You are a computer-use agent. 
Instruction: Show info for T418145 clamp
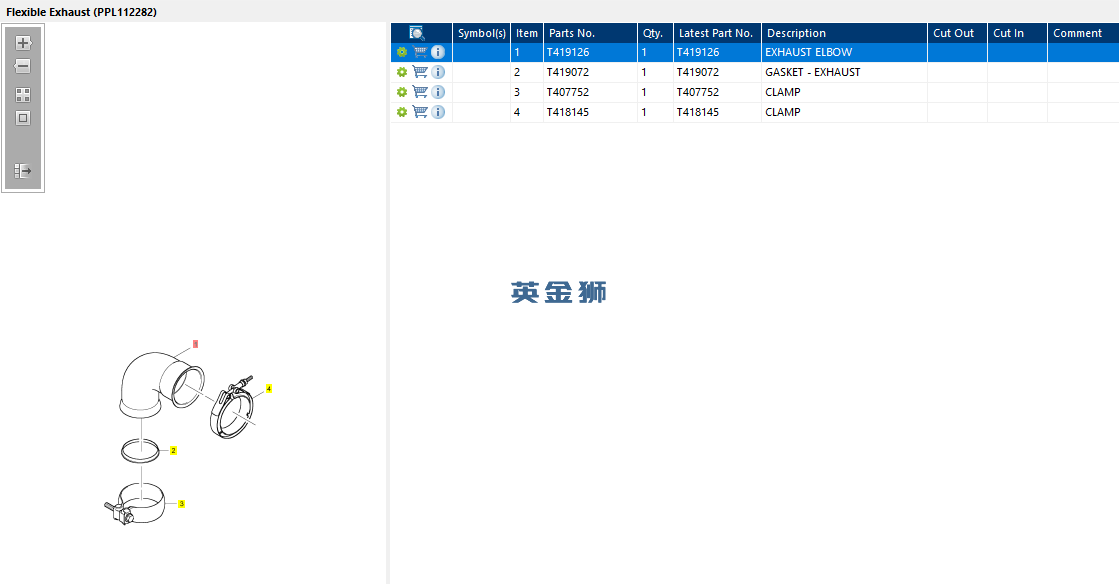438,112
